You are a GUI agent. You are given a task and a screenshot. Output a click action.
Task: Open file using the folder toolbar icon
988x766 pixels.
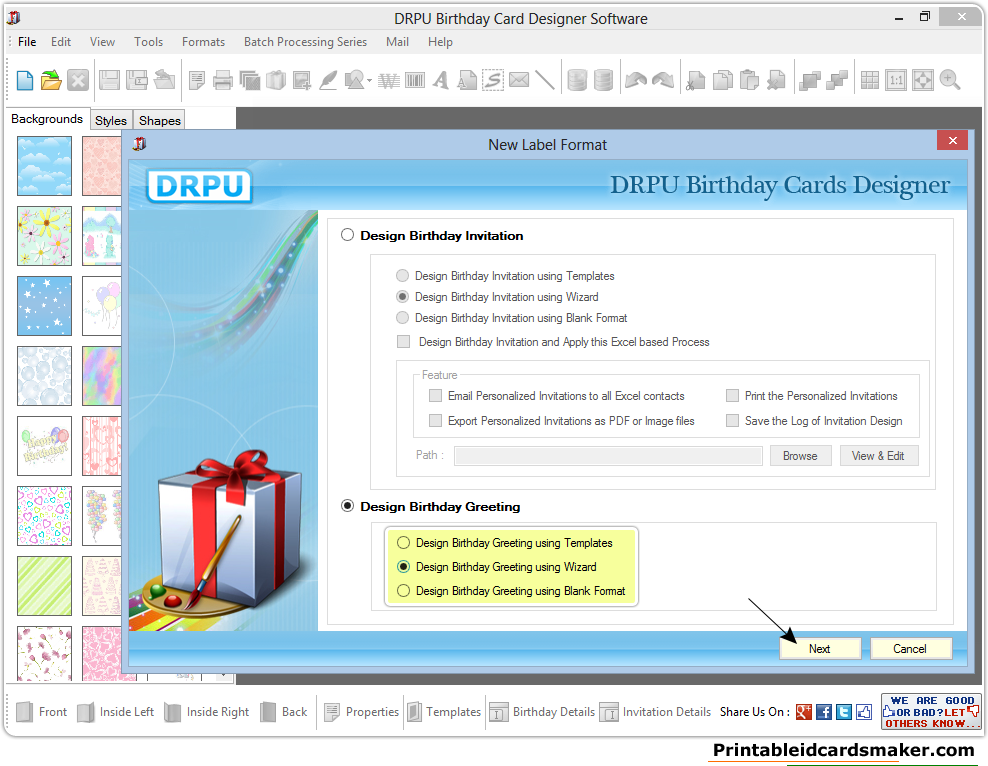pos(51,81)
